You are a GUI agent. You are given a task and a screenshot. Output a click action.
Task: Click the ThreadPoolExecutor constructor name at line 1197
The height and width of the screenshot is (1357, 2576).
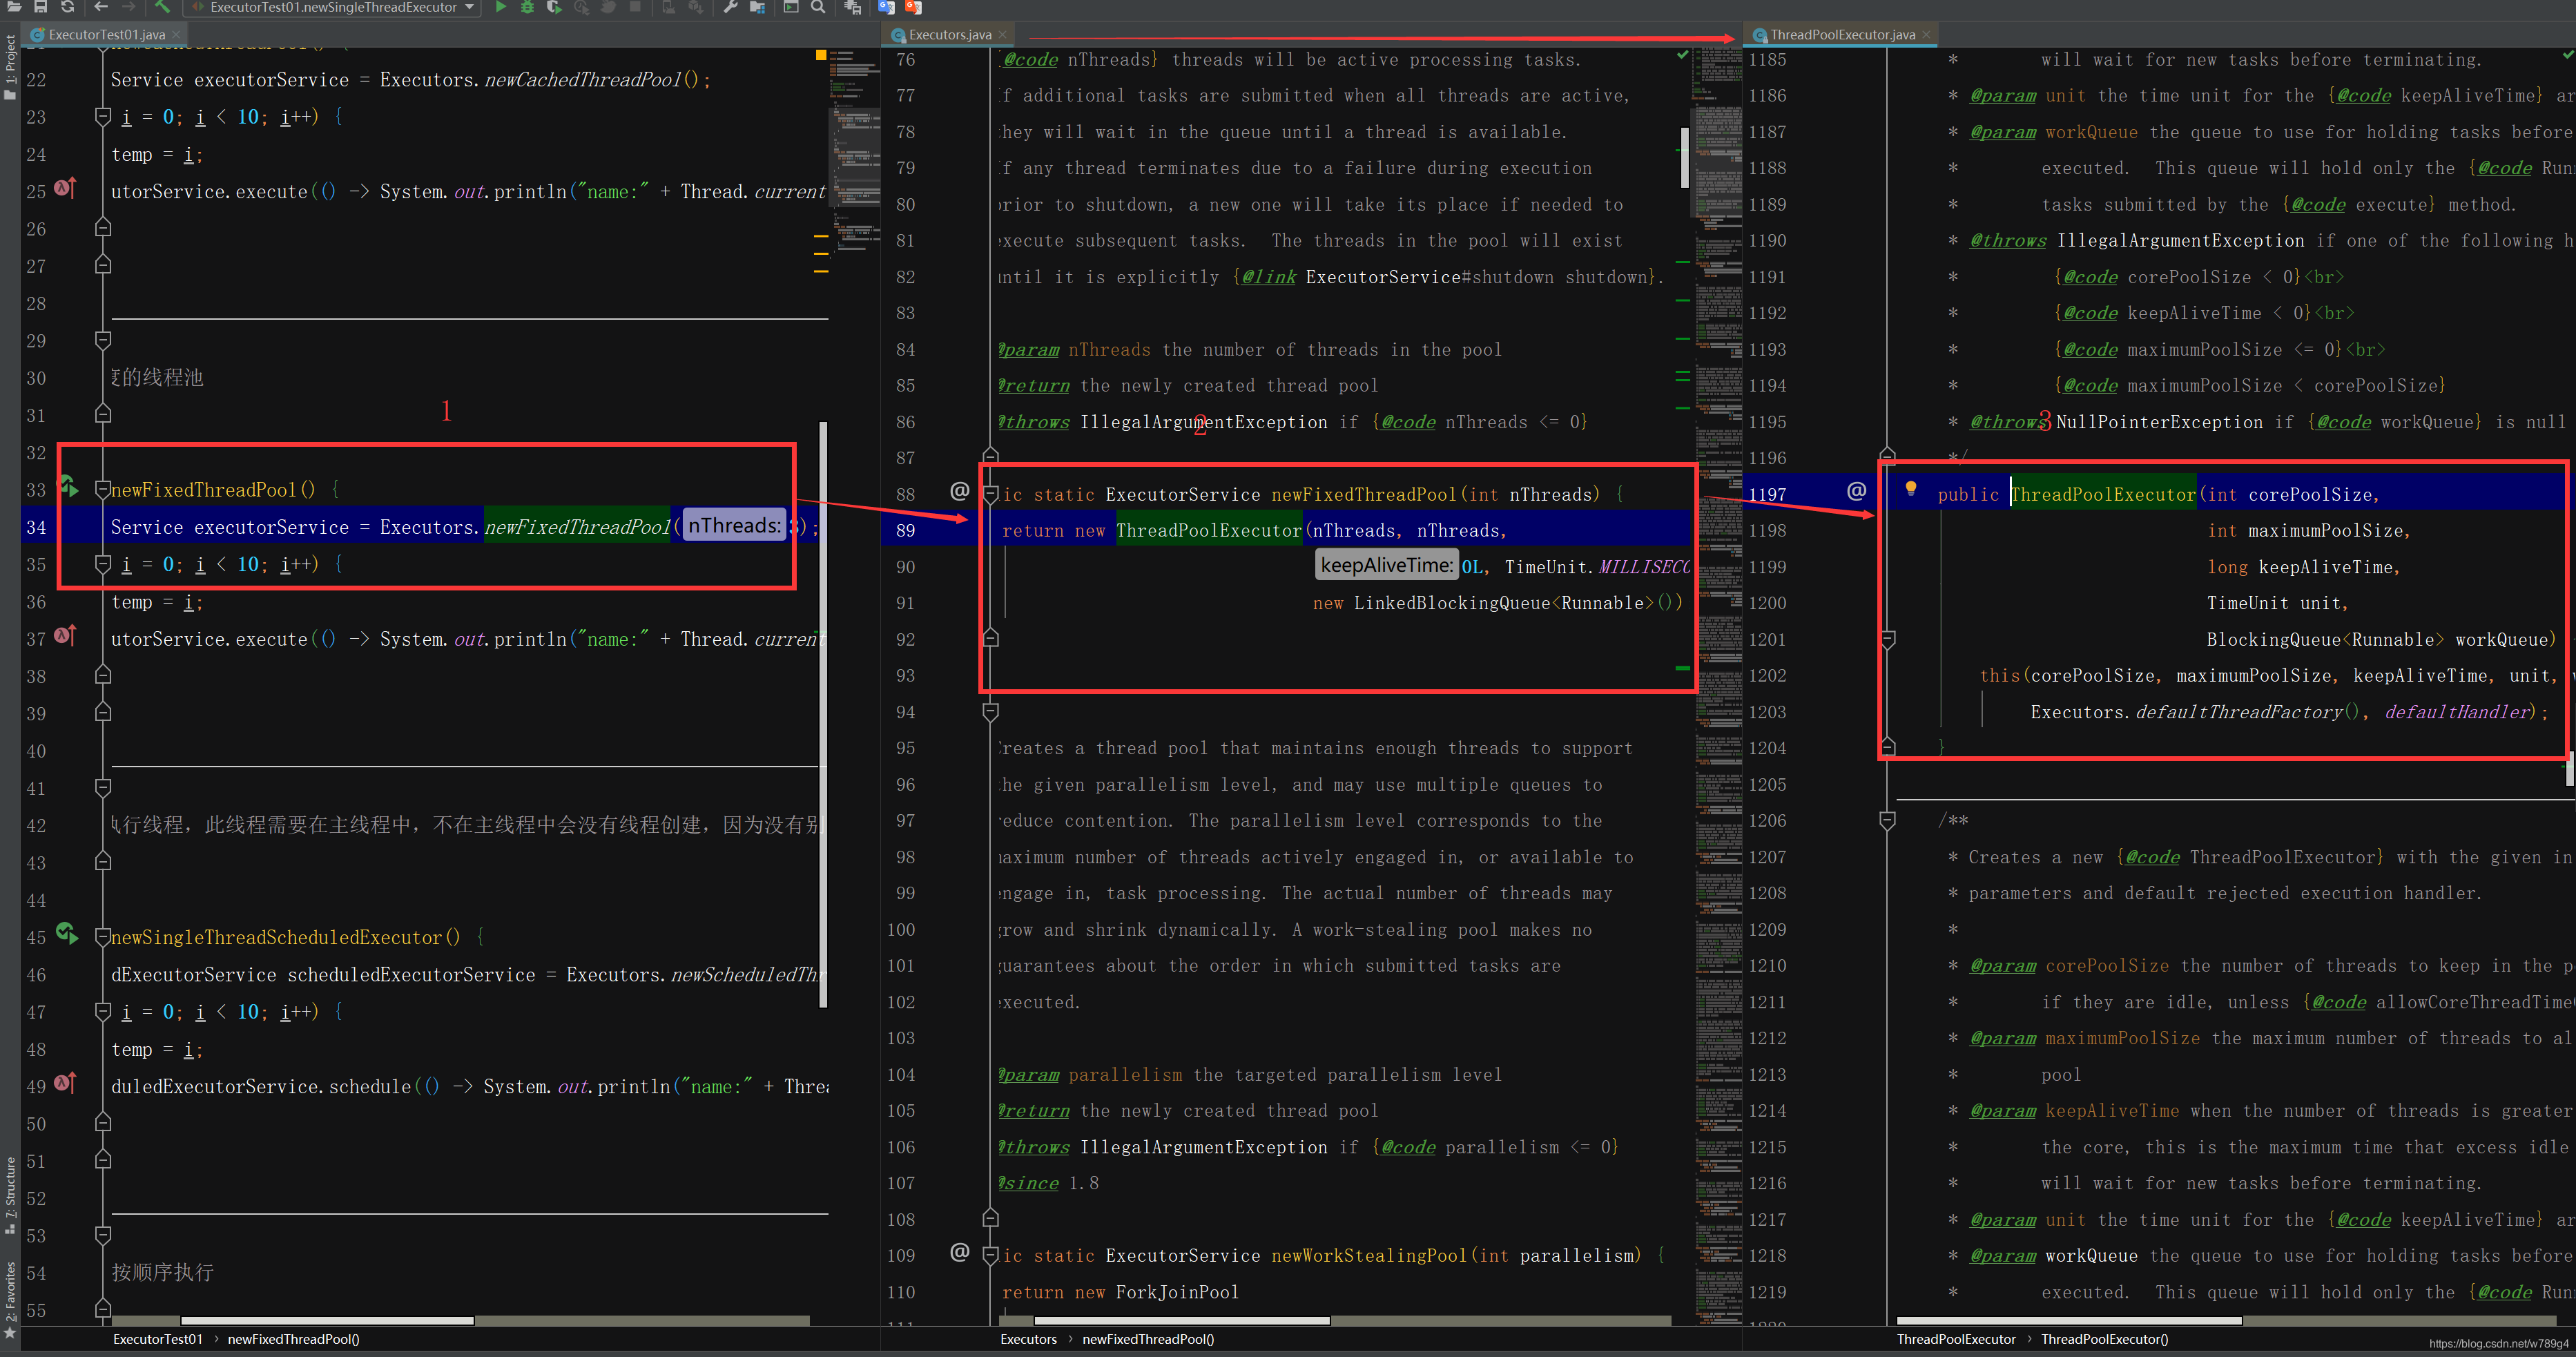pos(2103,494)
